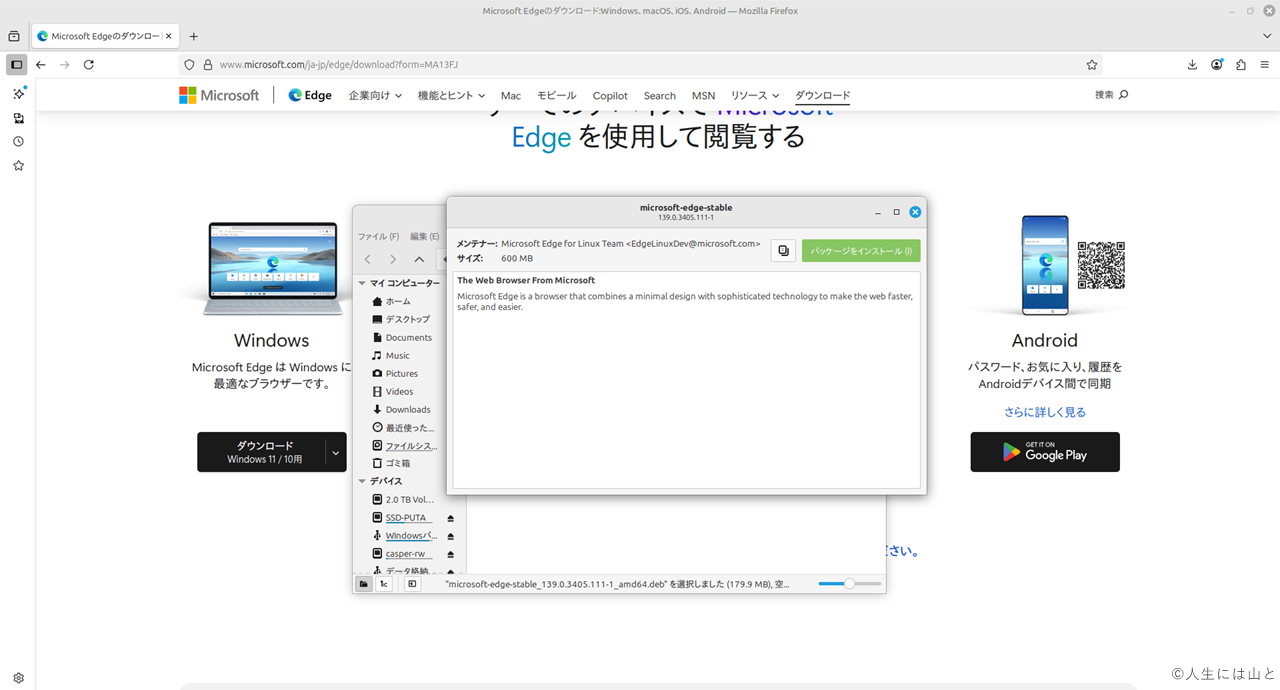1280x690 pixels.
Task: Open the Firefox account icon
Action: (x=1217, y=64)
